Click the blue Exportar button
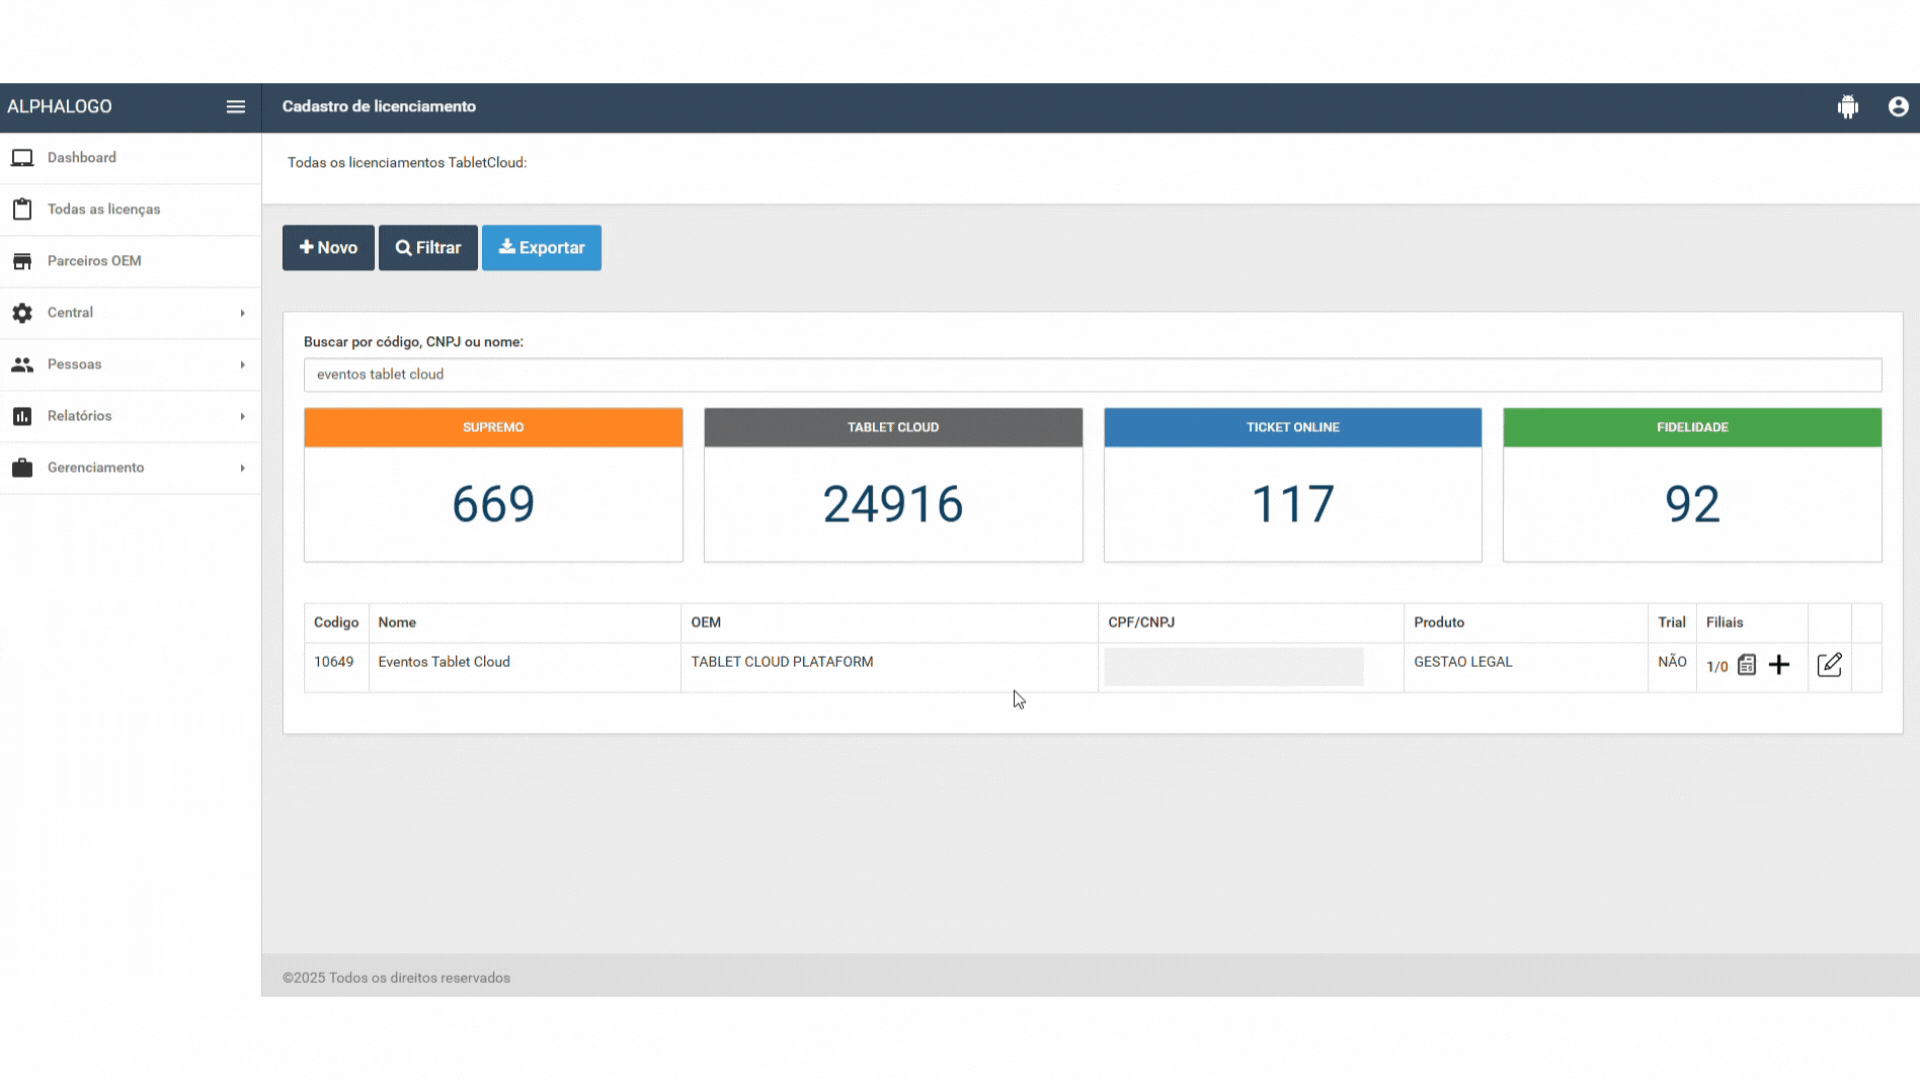The image size is (1920, 1080). point(541,248)
